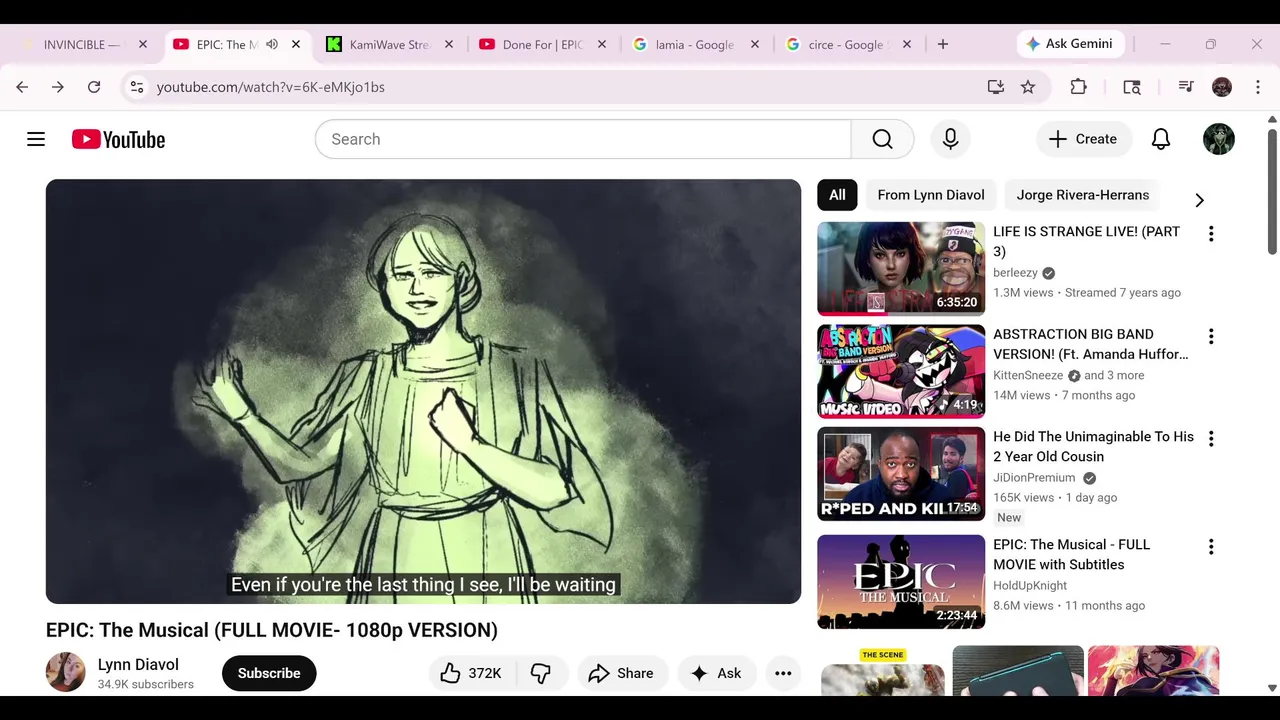Open options for EPIC FULL MOVIE with Subtitles

click(1210, 546)
